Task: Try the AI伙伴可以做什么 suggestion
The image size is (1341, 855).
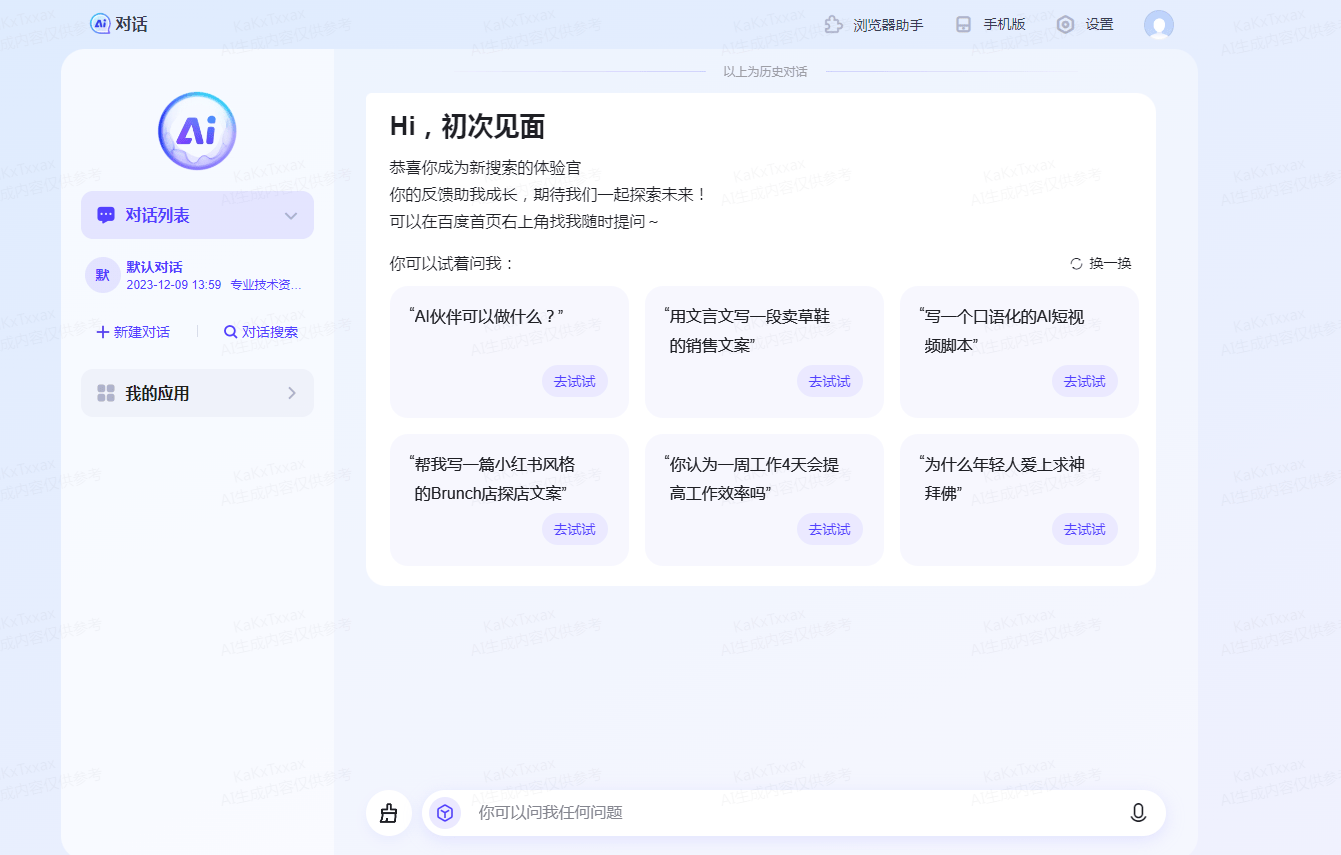Action: coord(575,381)
